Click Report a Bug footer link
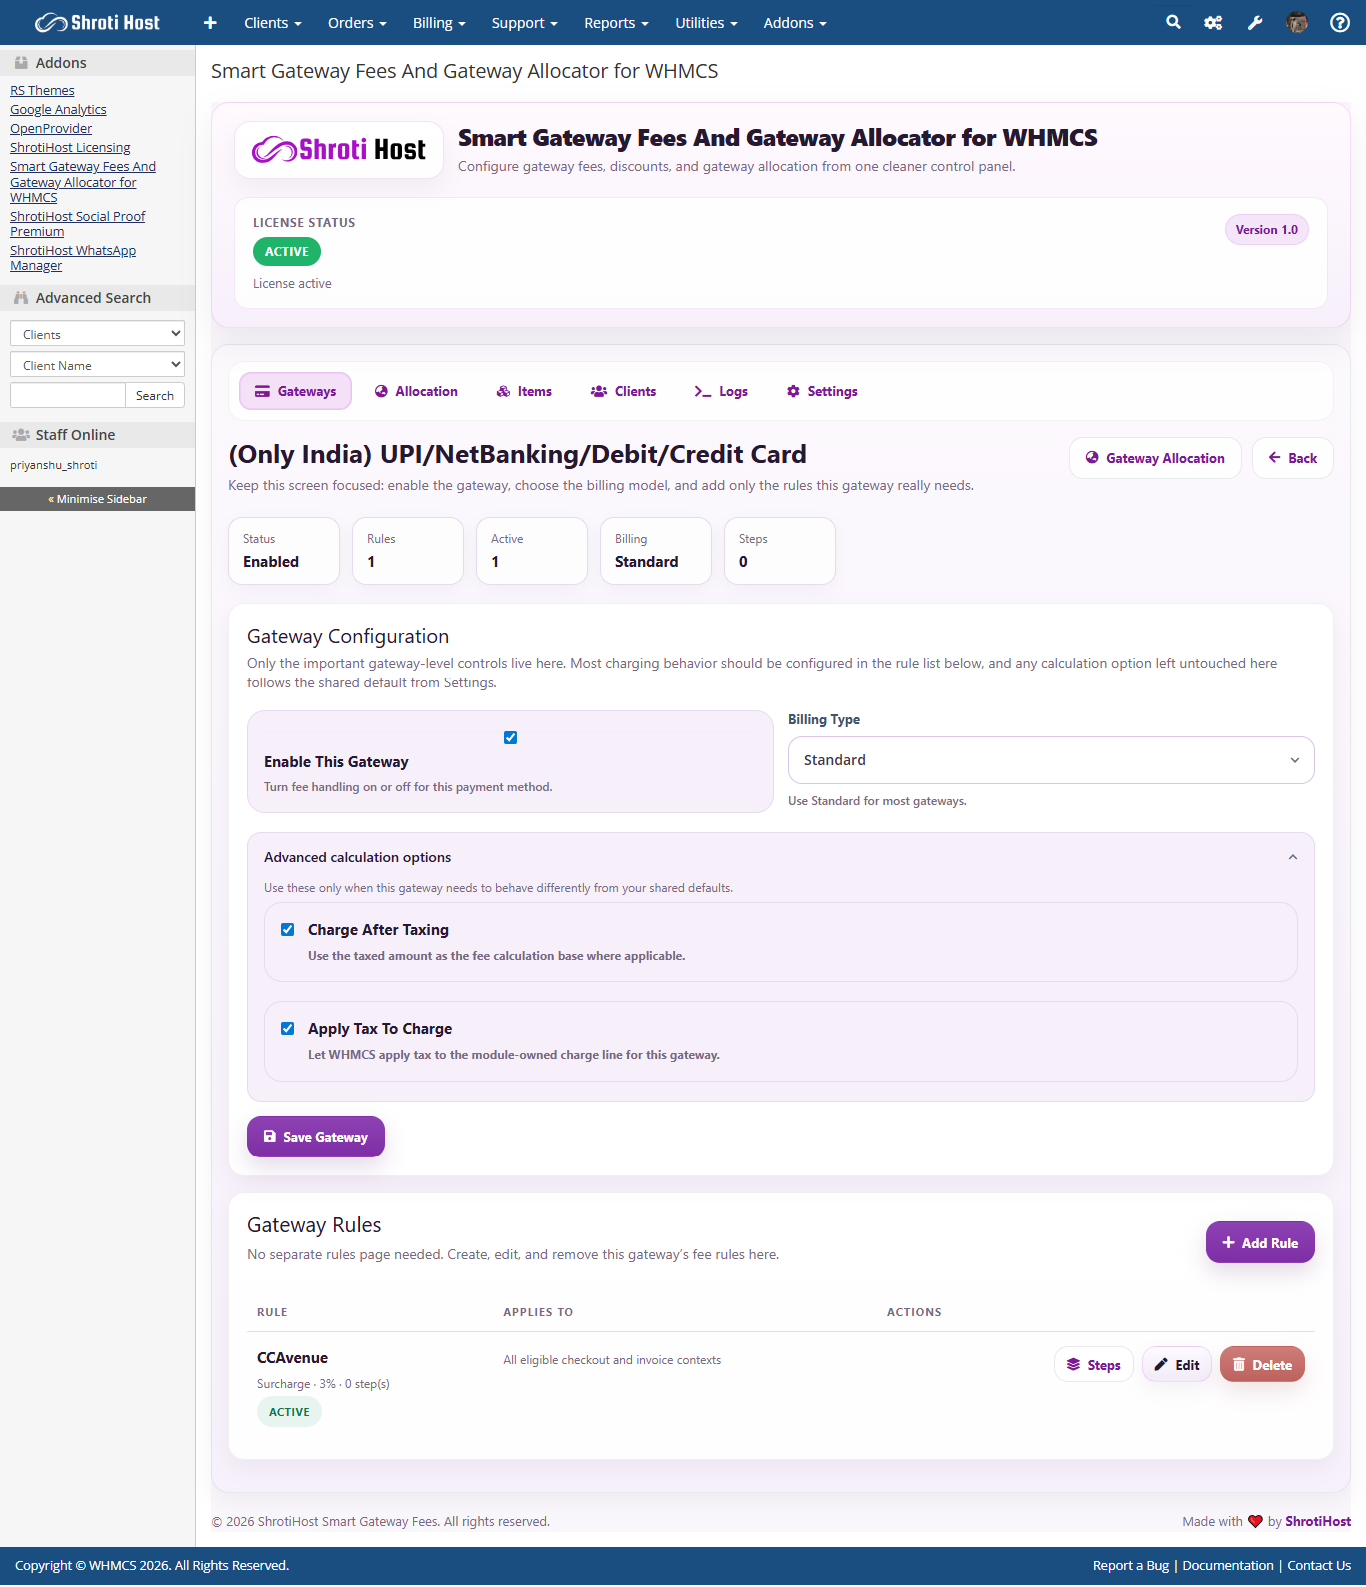Screen dimensions: 1366x1587 click(x=1131, y=1565)
